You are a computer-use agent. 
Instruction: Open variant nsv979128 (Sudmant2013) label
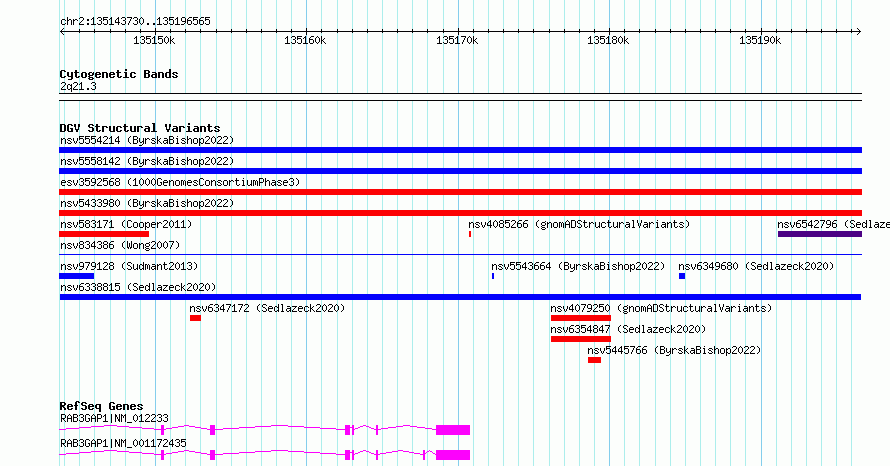tap(129, 266)
